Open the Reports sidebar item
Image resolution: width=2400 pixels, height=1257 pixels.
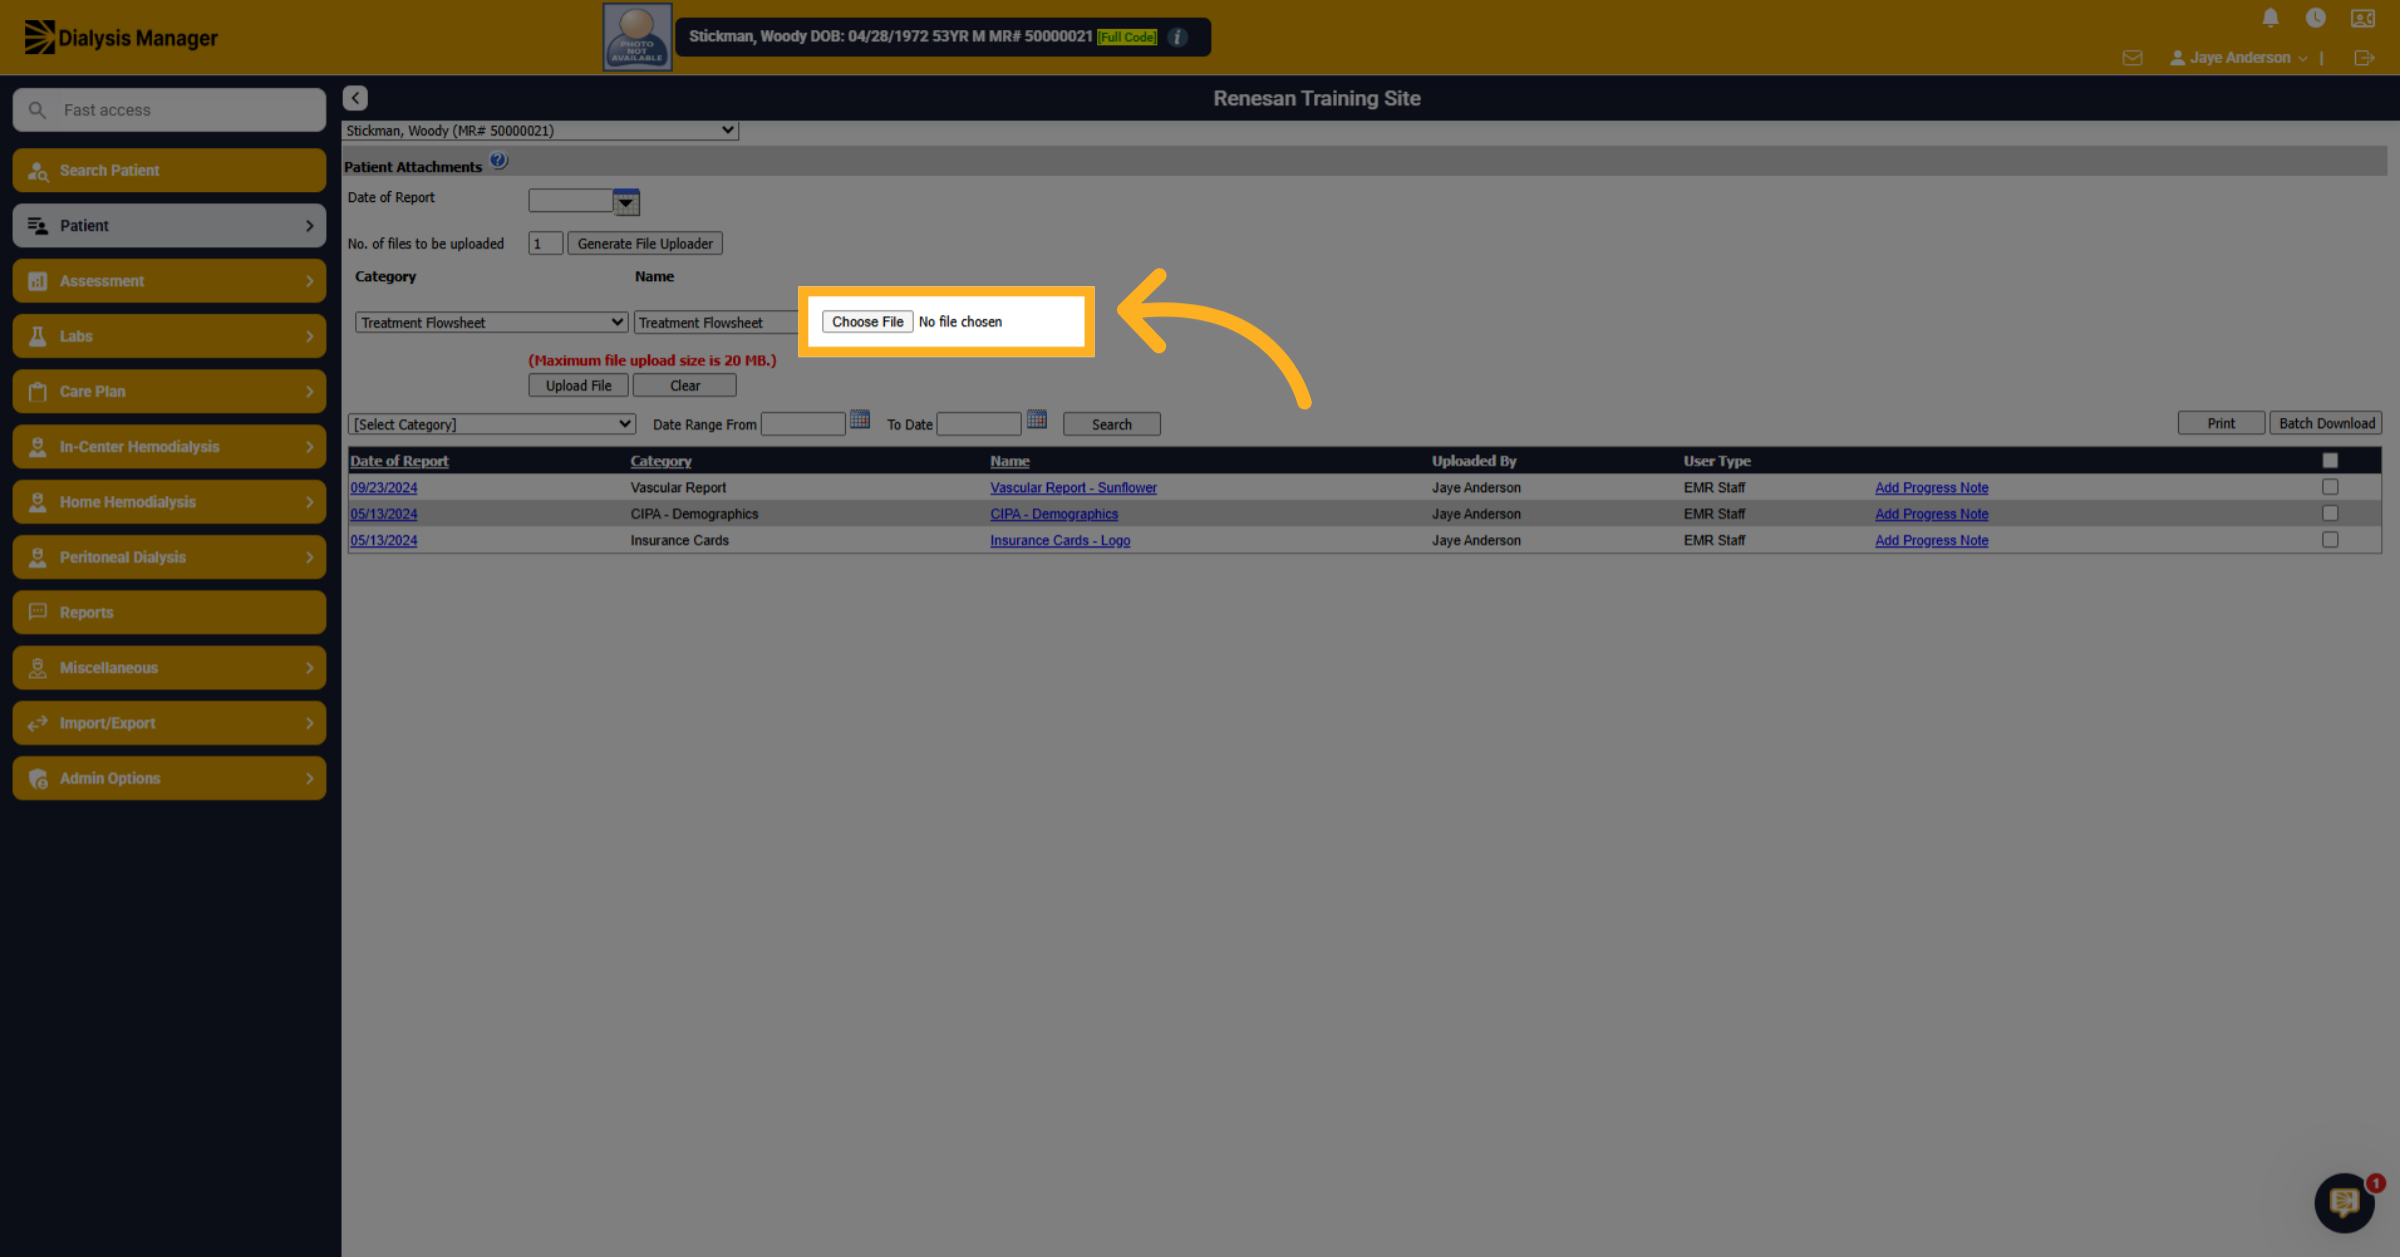point(169,612)
